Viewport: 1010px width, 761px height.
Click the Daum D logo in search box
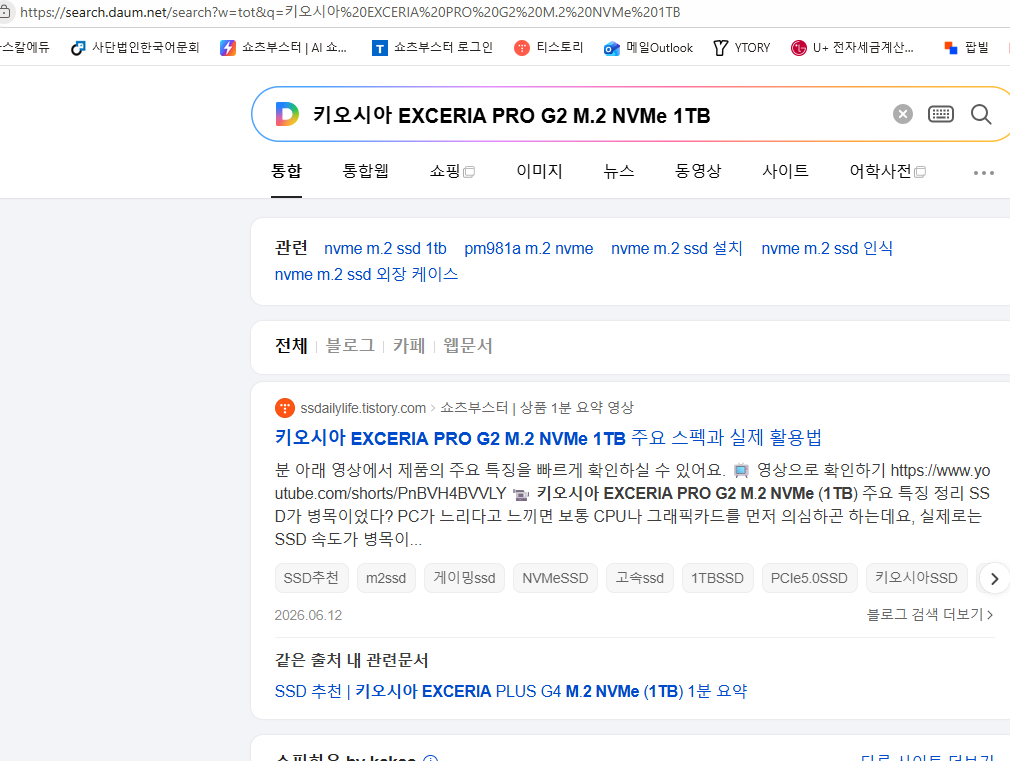287,114
